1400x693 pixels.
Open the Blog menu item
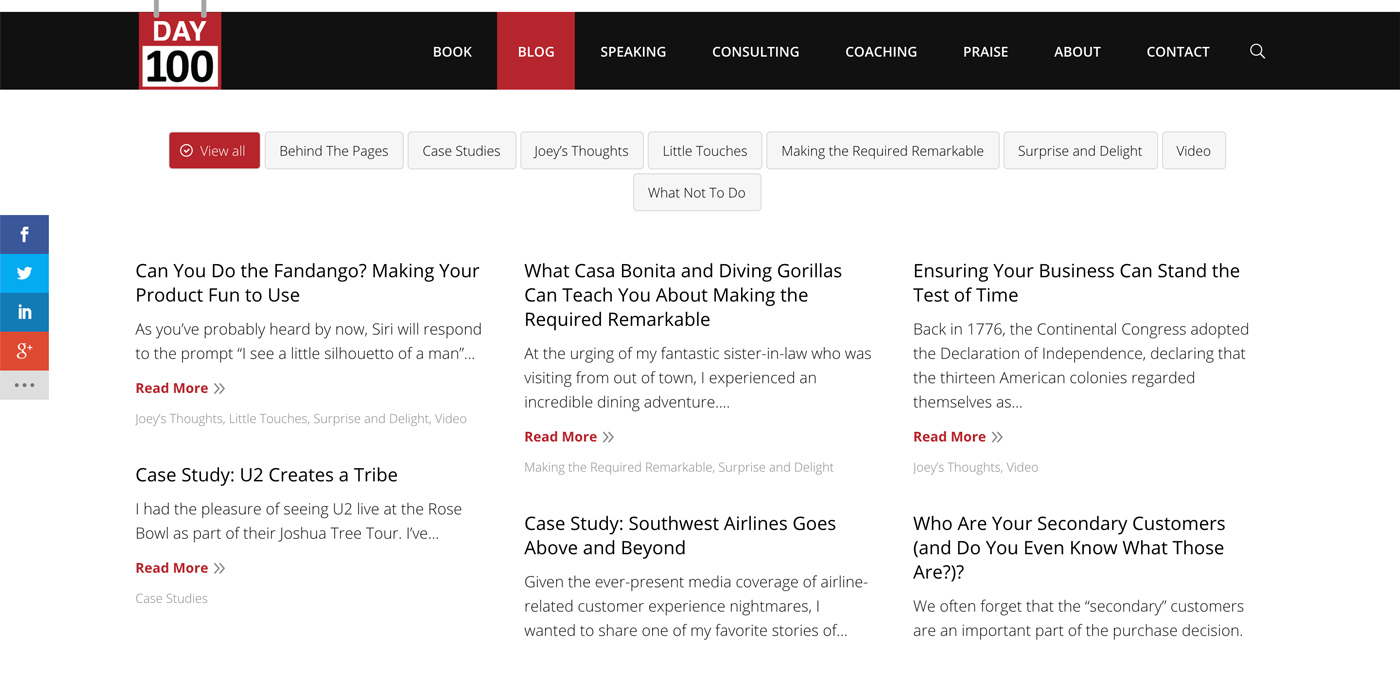point(536,51)
